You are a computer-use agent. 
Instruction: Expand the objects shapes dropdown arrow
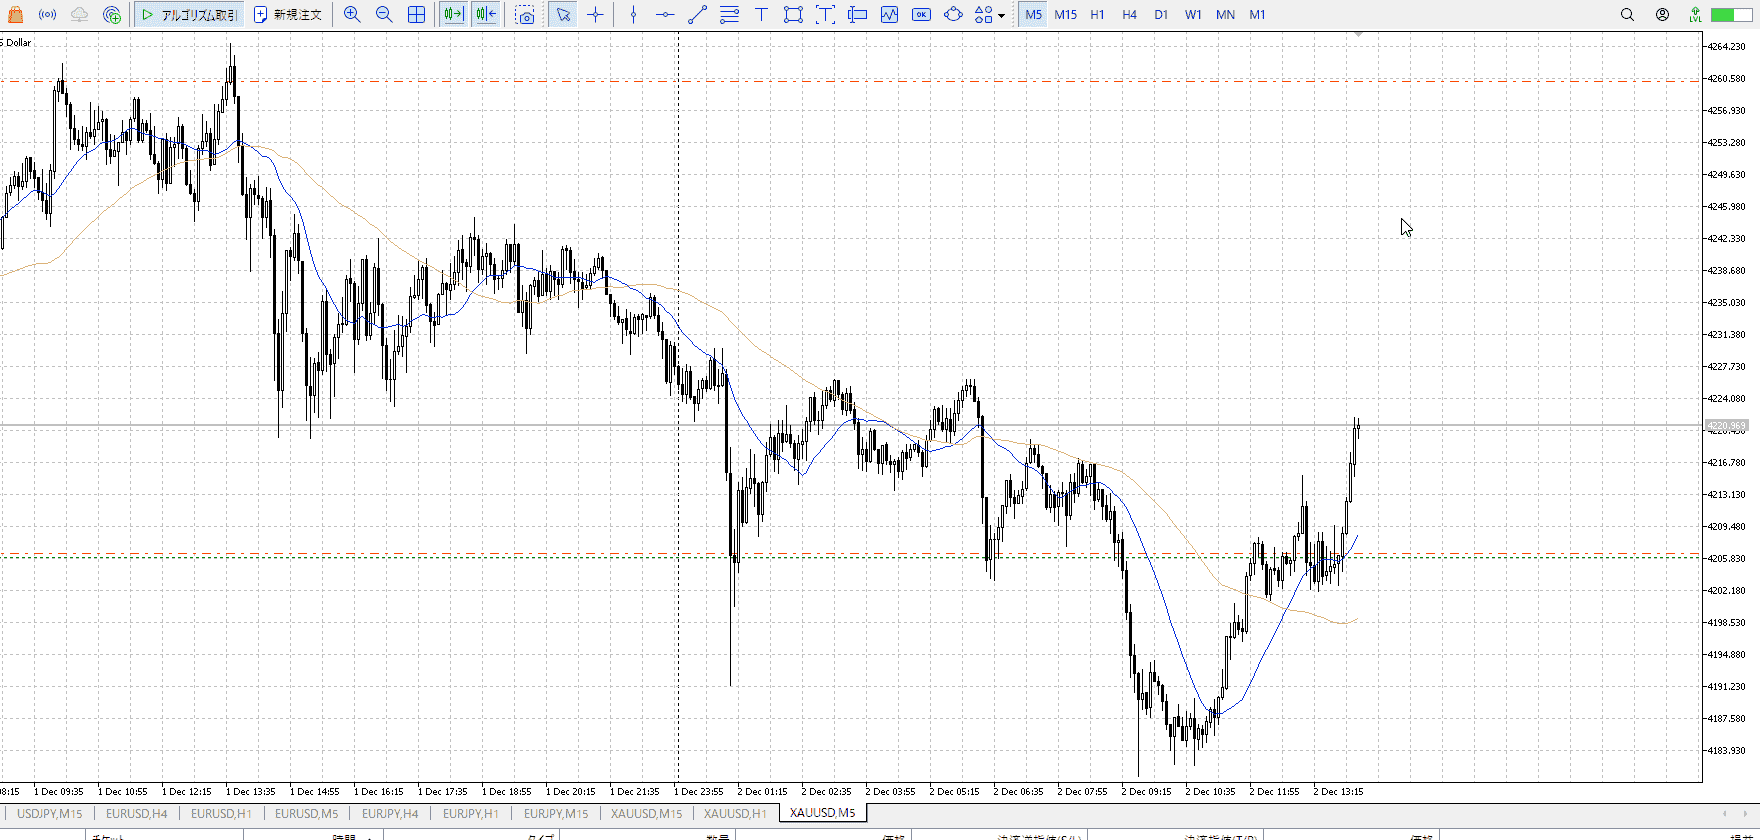[1001, 16]
